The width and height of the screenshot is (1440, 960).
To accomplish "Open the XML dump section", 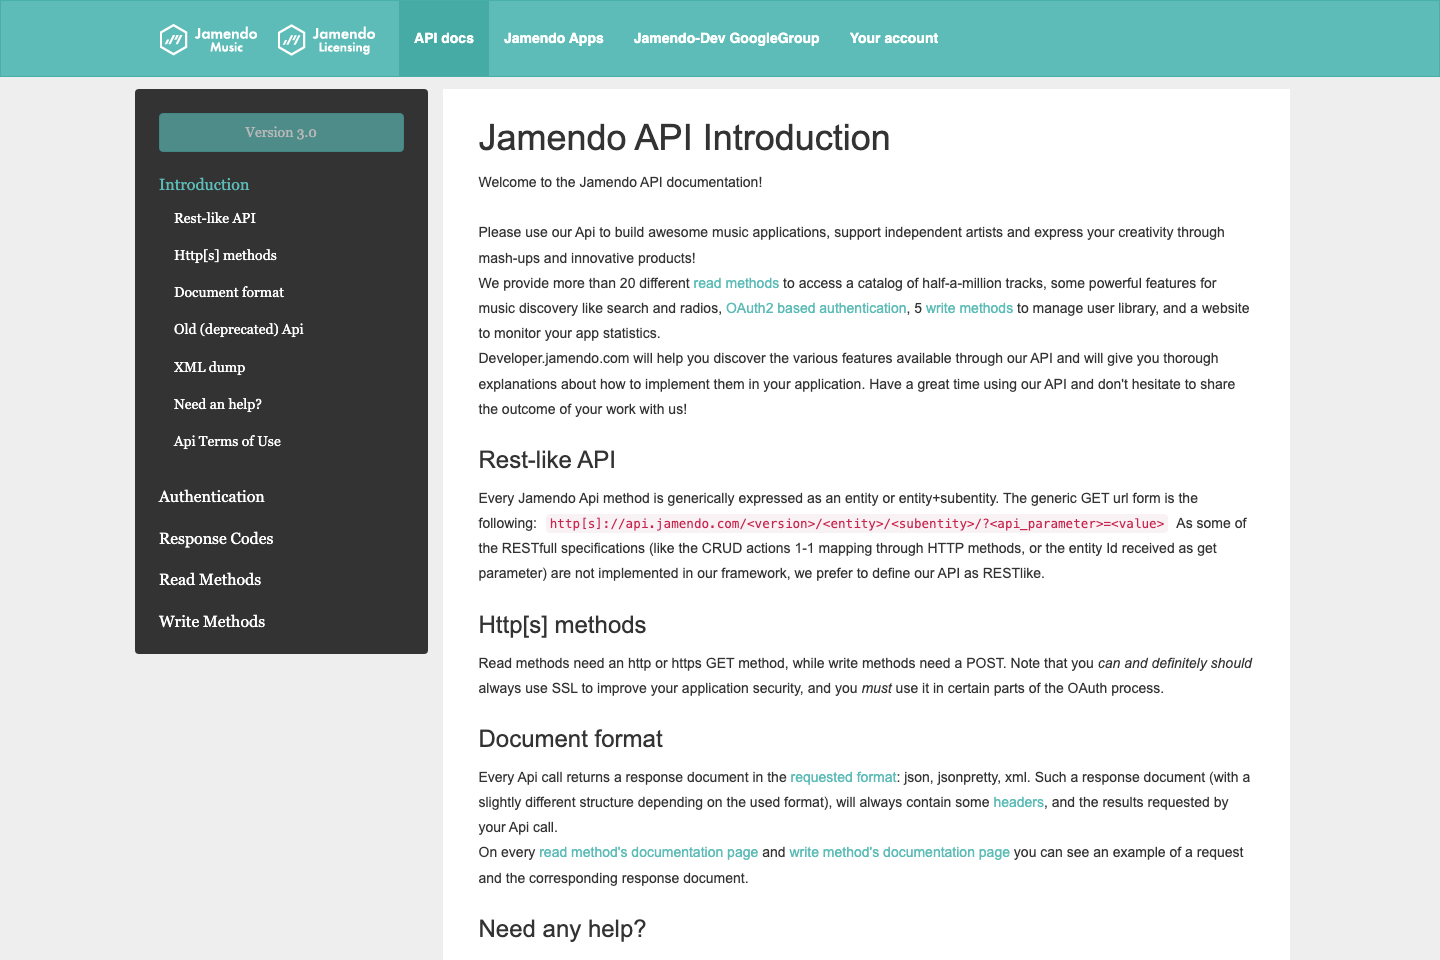I will tap(209, 367).
